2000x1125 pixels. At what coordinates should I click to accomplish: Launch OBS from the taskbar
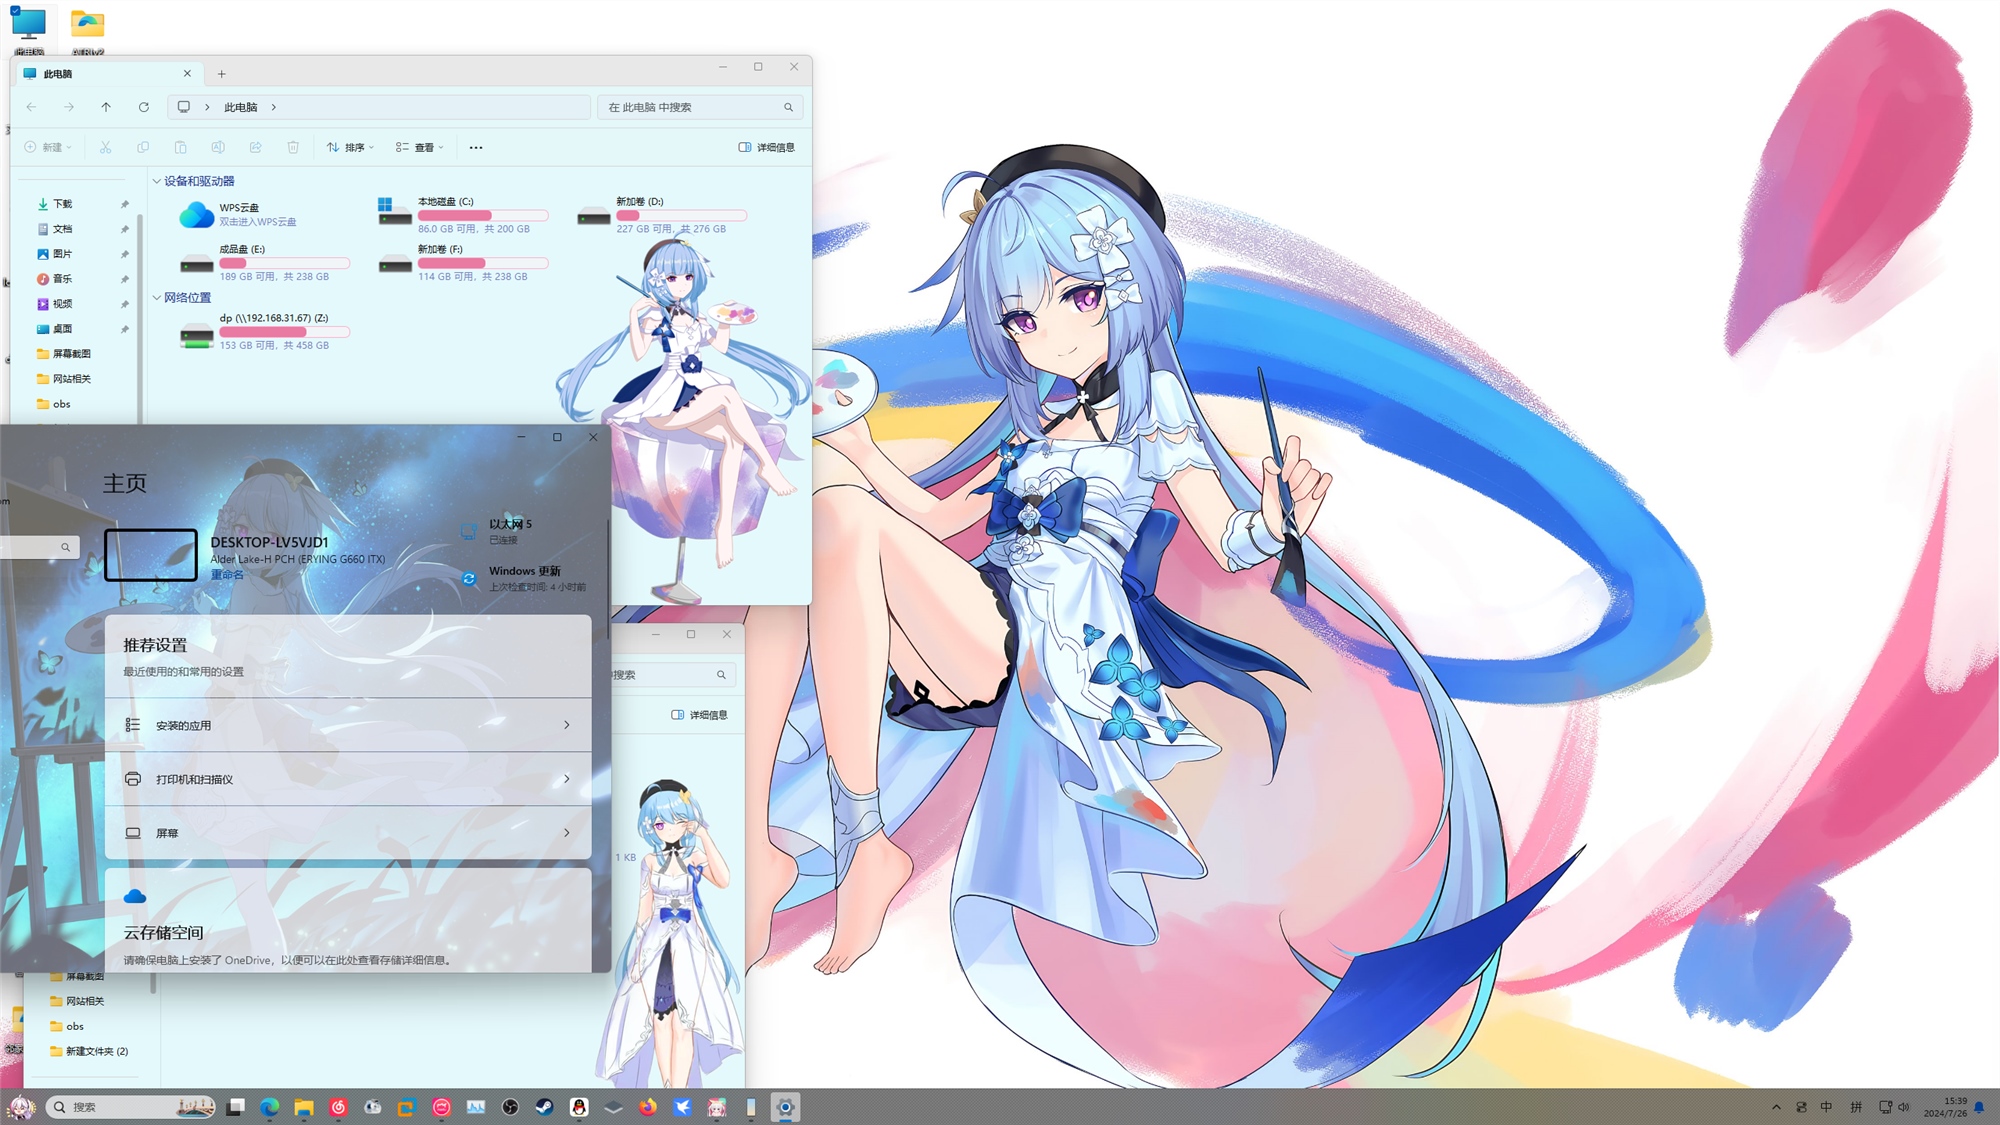(x=510, y=1107)
